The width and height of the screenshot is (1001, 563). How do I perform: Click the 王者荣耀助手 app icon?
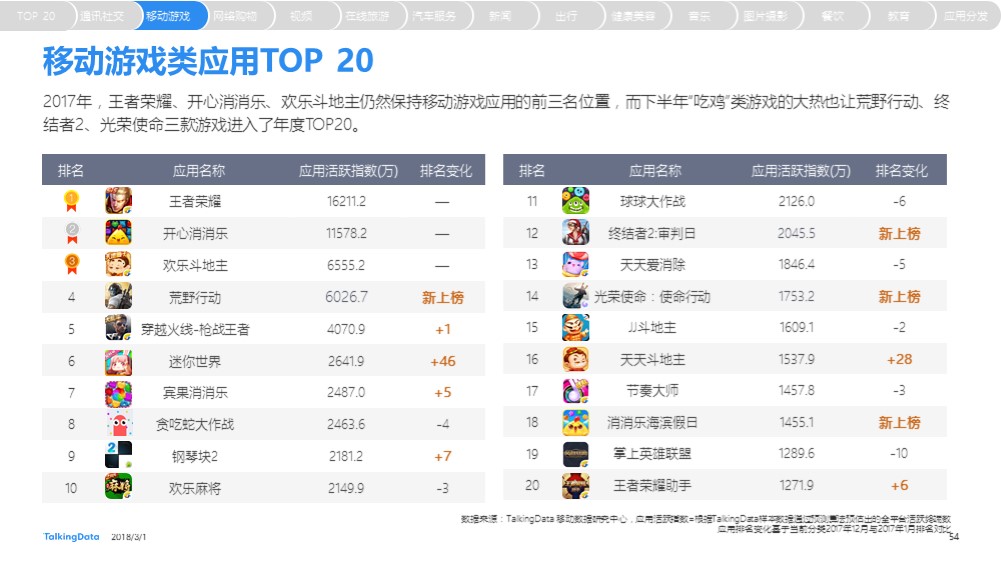(575, 486)
